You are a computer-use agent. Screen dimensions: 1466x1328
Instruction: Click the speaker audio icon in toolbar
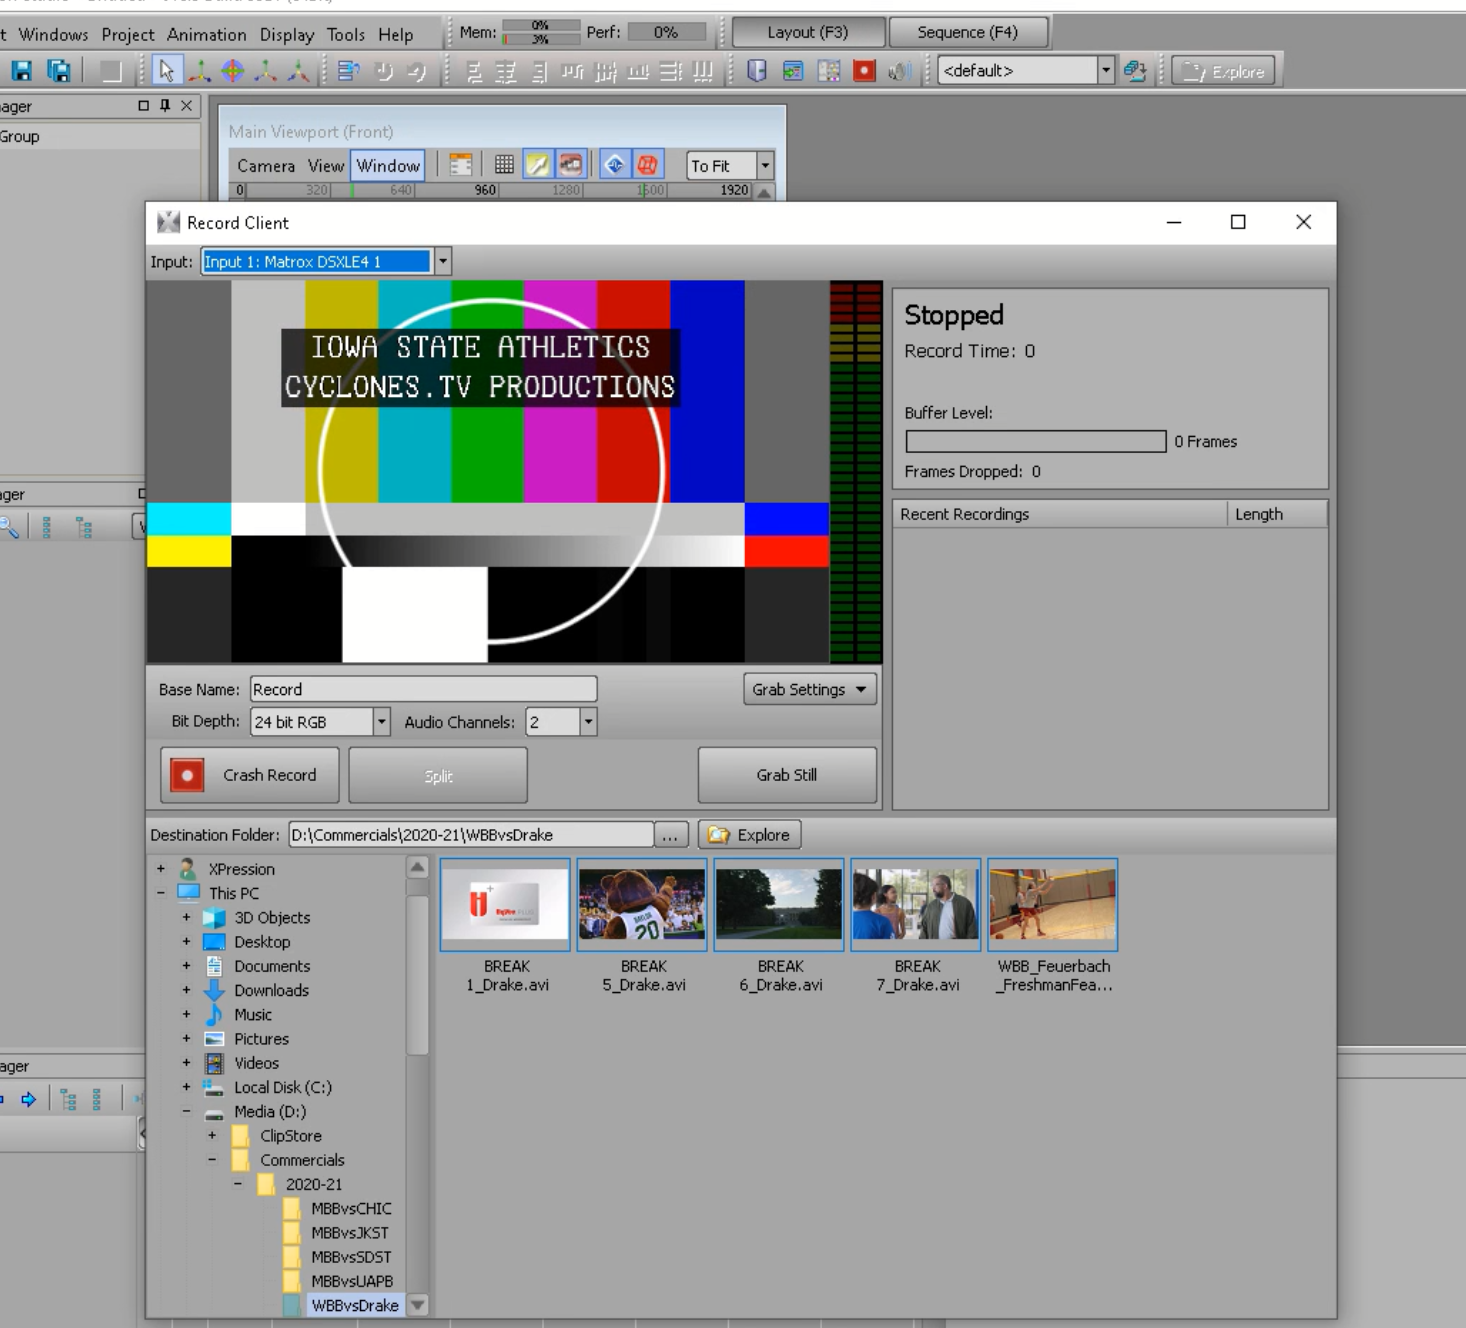899,71
